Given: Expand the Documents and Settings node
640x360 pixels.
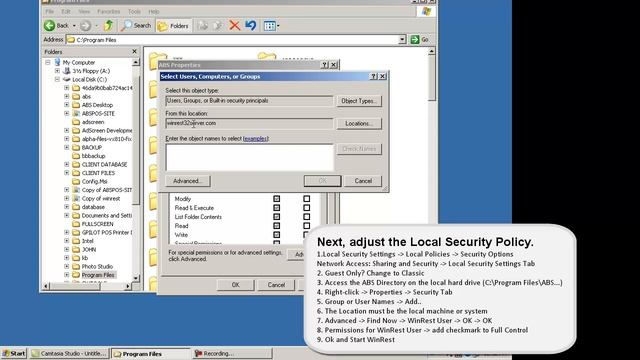Looking at the screenshot, I should (67, 216).
